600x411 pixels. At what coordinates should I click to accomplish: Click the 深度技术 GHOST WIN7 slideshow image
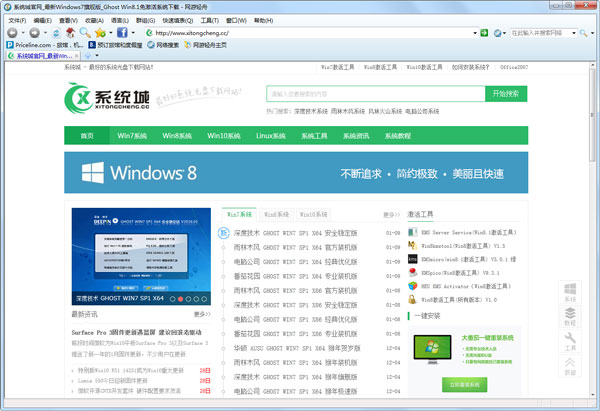(x=141, y=256)
